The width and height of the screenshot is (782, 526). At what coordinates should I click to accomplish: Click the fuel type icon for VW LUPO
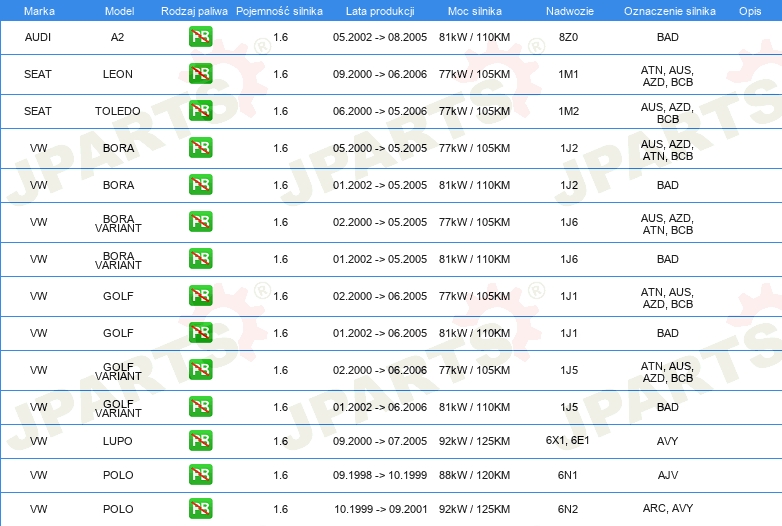pyautogui.click(x=200, y=441)
